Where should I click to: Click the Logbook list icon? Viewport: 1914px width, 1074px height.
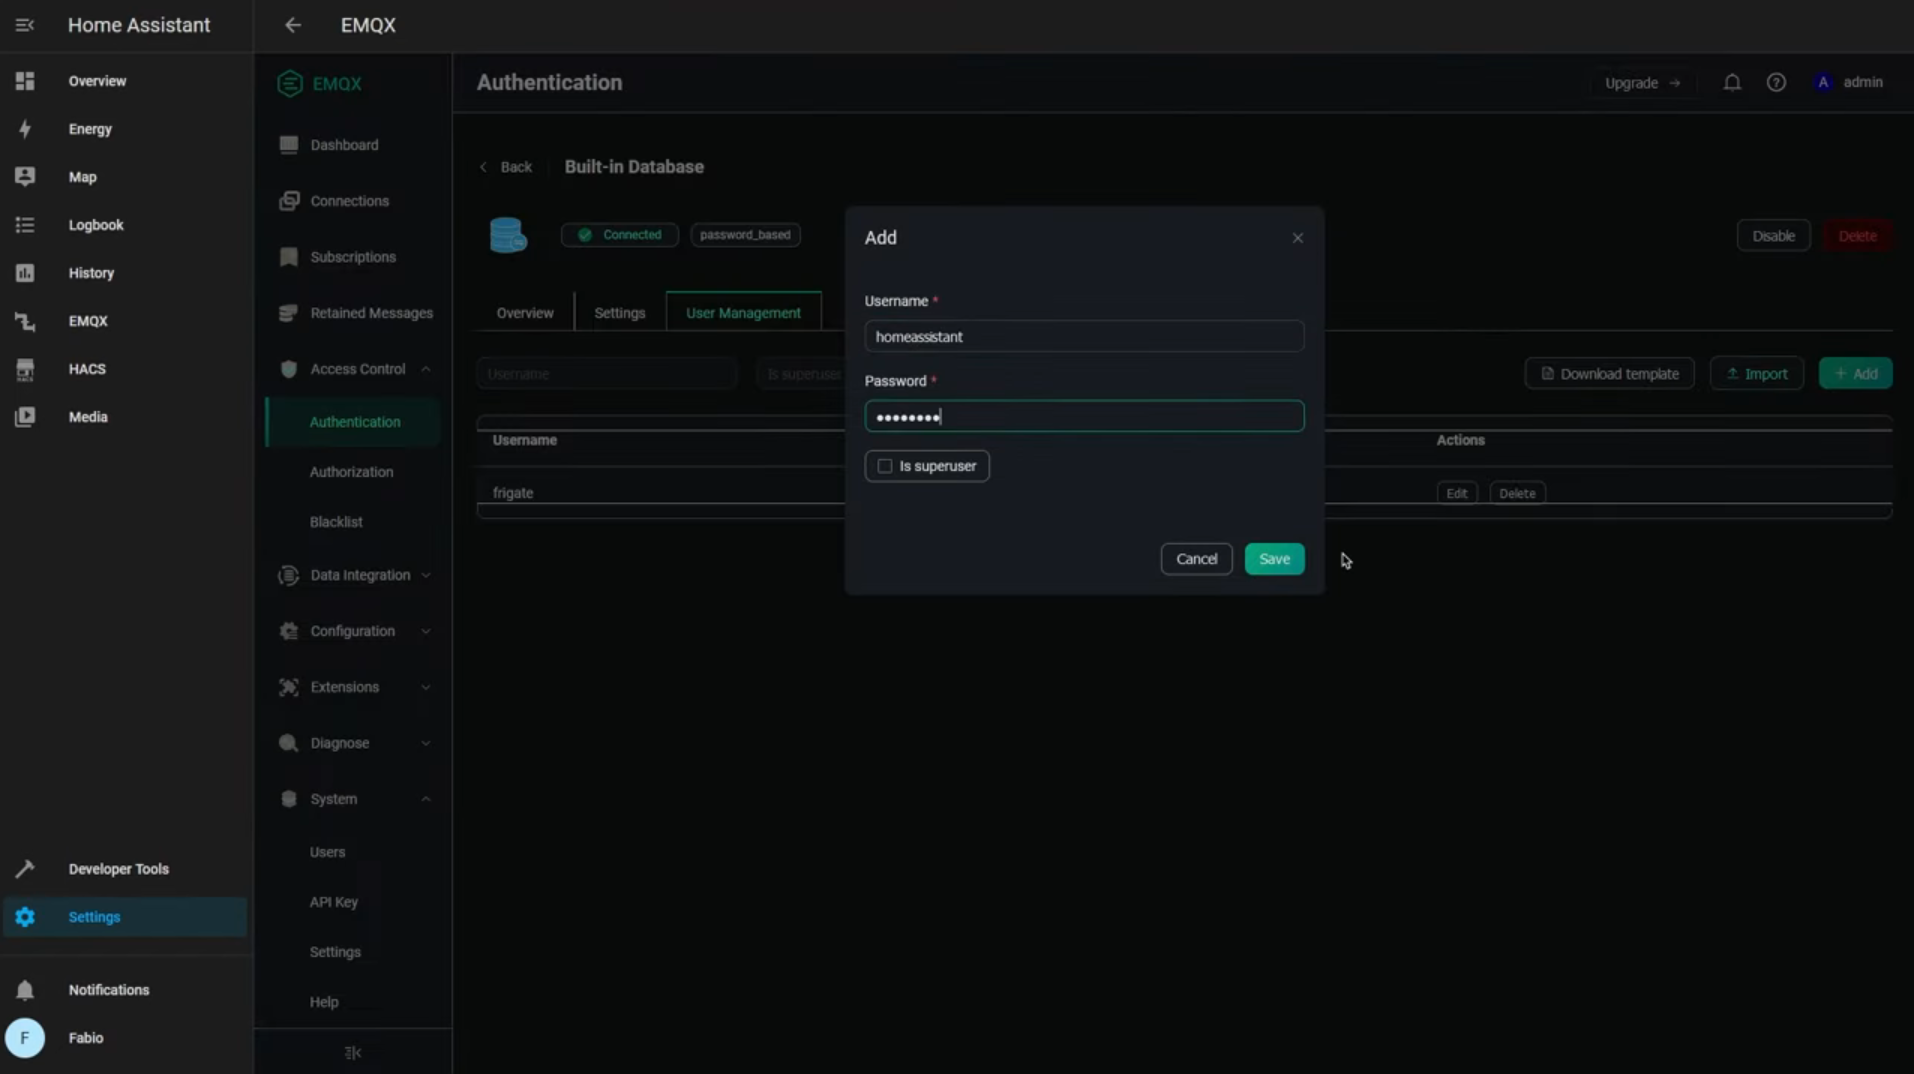tap(25, 225)
